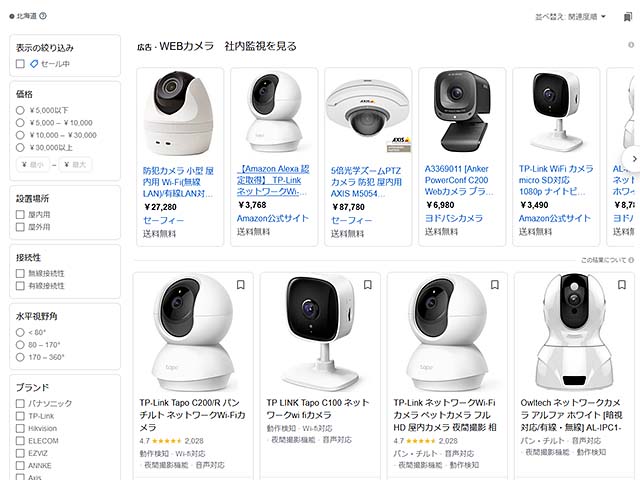The width and height of the screenshot is (640, 480).
Task: Bookmark TP-Link ネットワークWi-Fi pet camera
Action: 495,284
